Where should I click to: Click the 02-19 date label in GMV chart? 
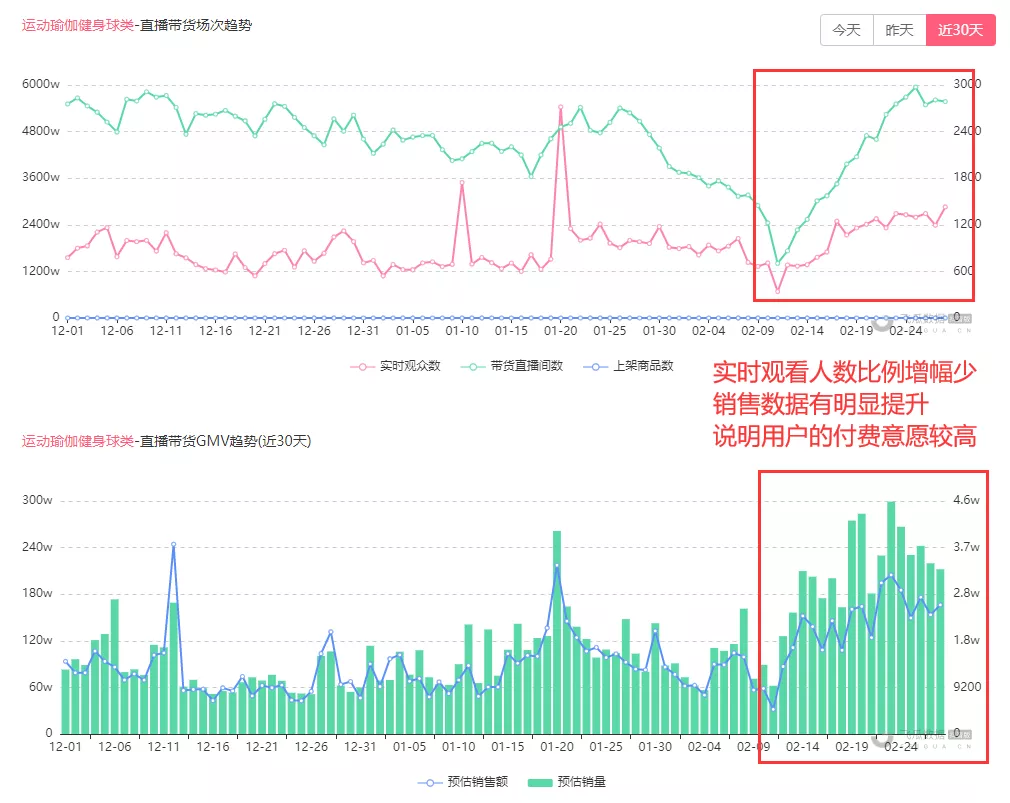pyautogui.click(x=852, y=747)
